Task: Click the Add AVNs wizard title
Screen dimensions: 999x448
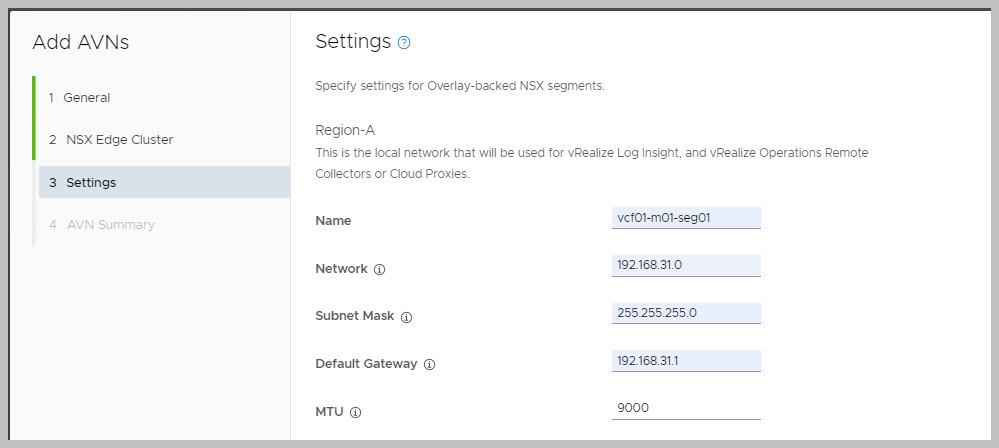Action: 81,42
